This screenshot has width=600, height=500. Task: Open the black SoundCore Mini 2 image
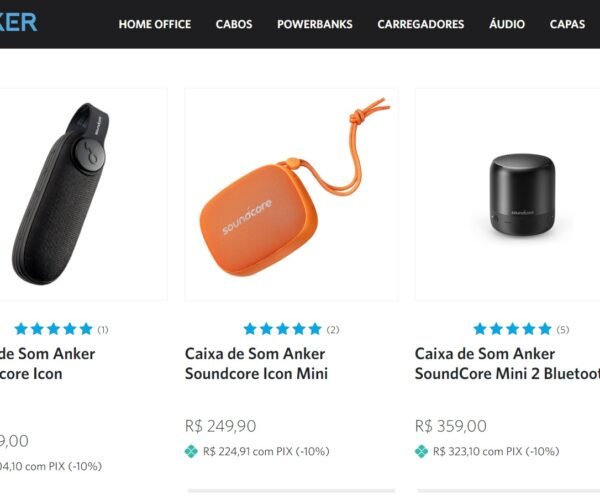pos(507,194)
